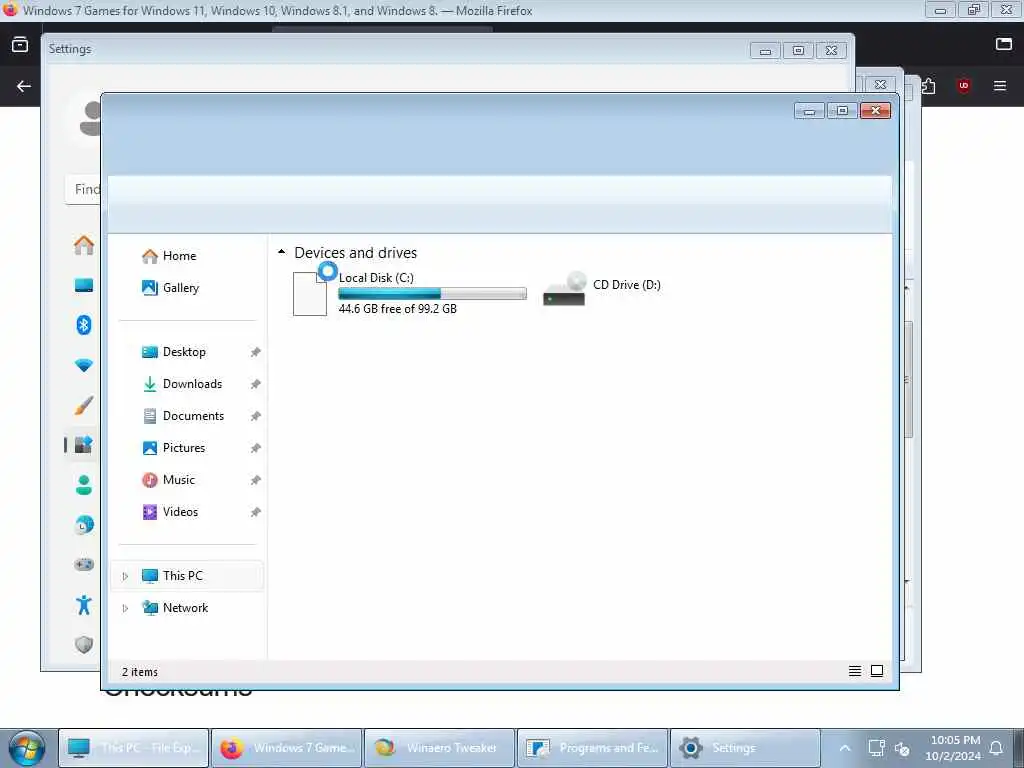Open the Apps section in Settings sidebar
The width and height of the screenshot is (1024, 768).
(x=84, y=445)
